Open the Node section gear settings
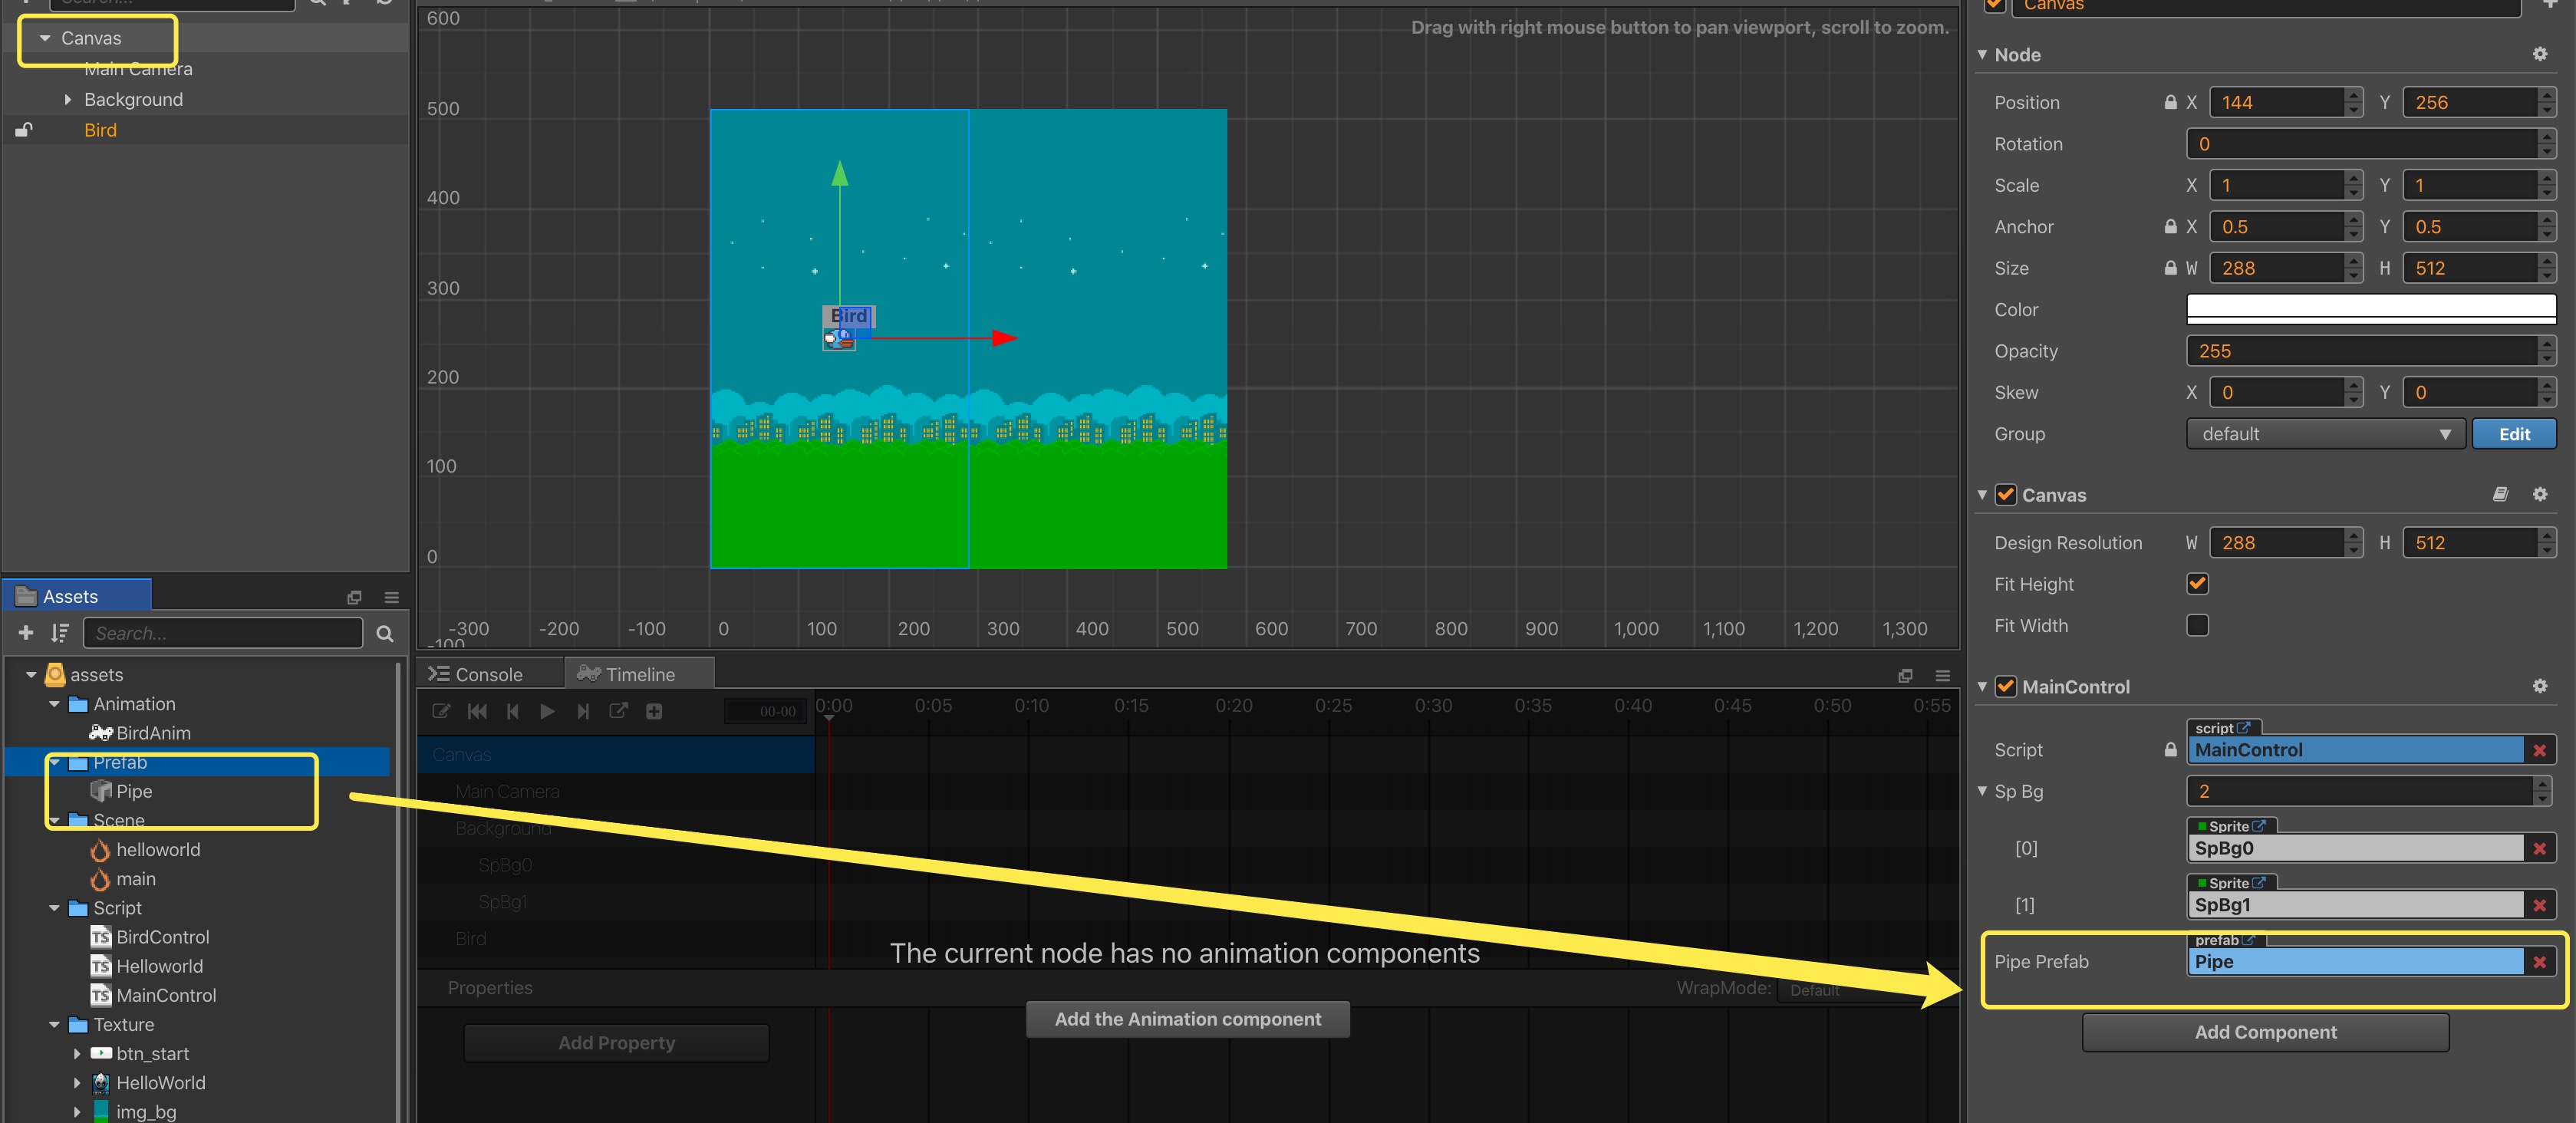Viewport: 2576px width, 1123px height. (x=2540, y=54)
